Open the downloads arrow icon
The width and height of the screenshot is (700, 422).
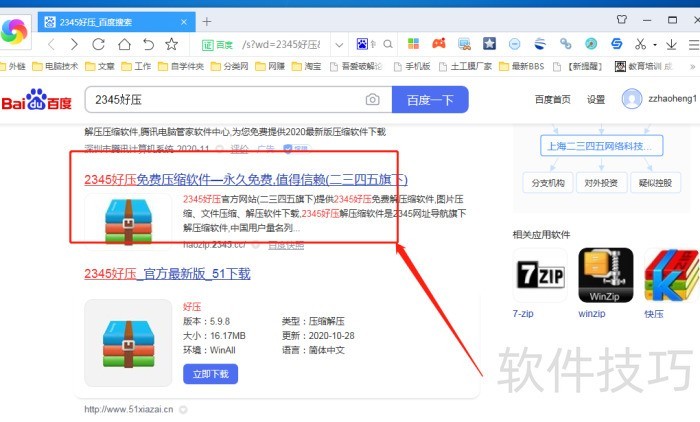pos(671,44)
